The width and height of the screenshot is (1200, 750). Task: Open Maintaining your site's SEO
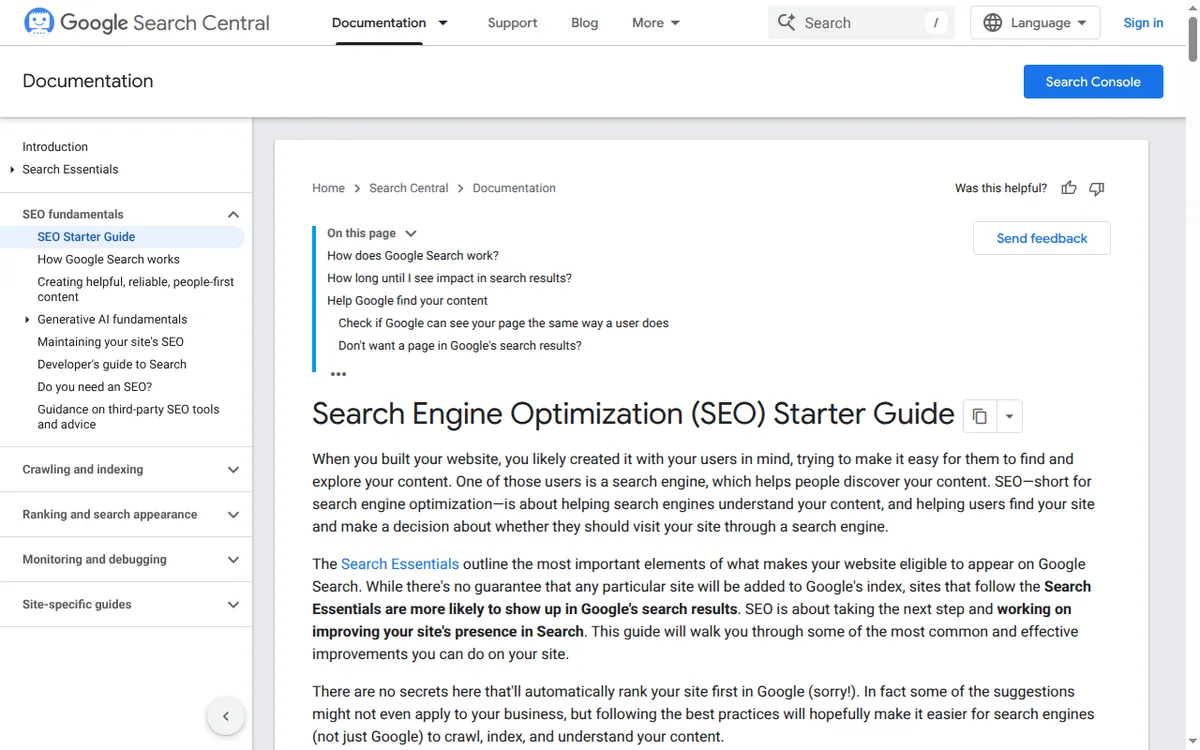pyautogui.click(x=111, y=342)
